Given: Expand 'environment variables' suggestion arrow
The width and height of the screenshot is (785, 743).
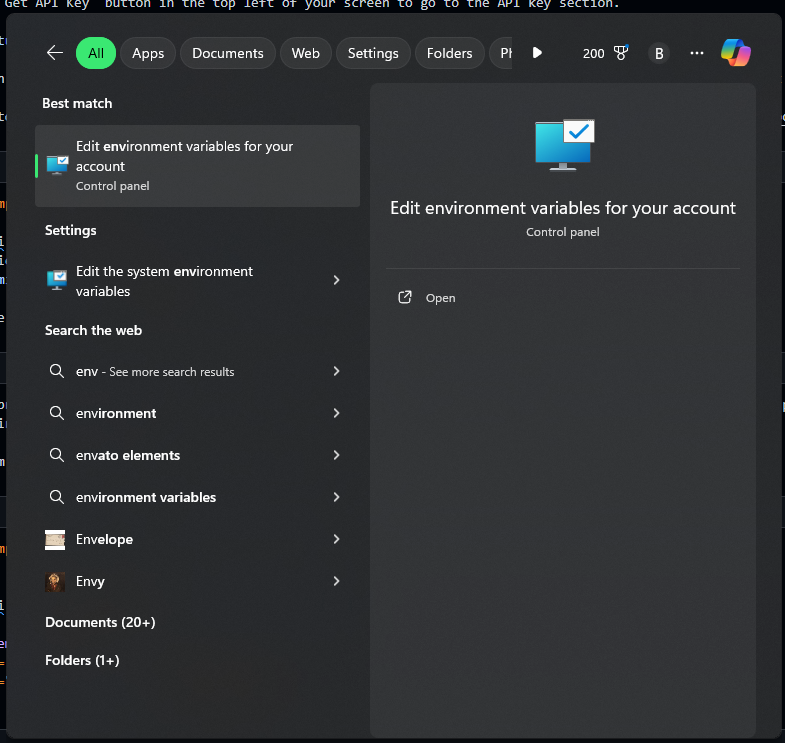Looking at the screenshot, I should [336, 497].
